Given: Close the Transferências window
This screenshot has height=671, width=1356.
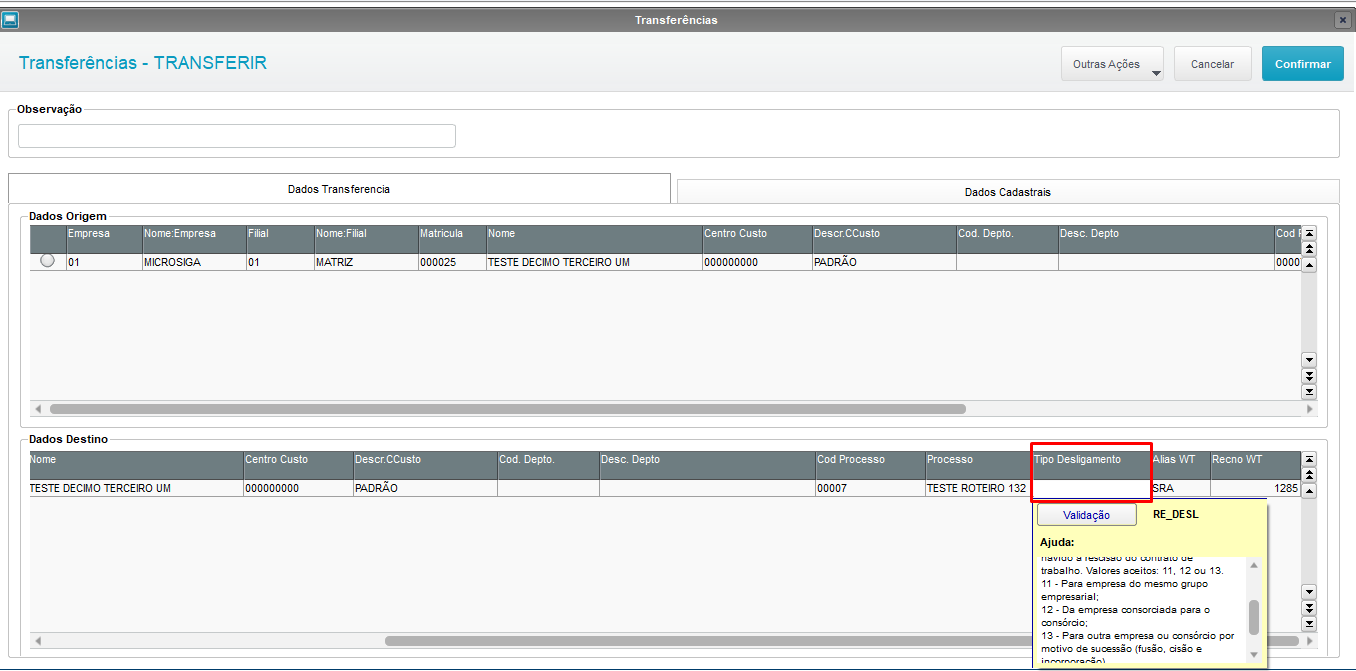Looking at the screenshot, I should 1342,20.
